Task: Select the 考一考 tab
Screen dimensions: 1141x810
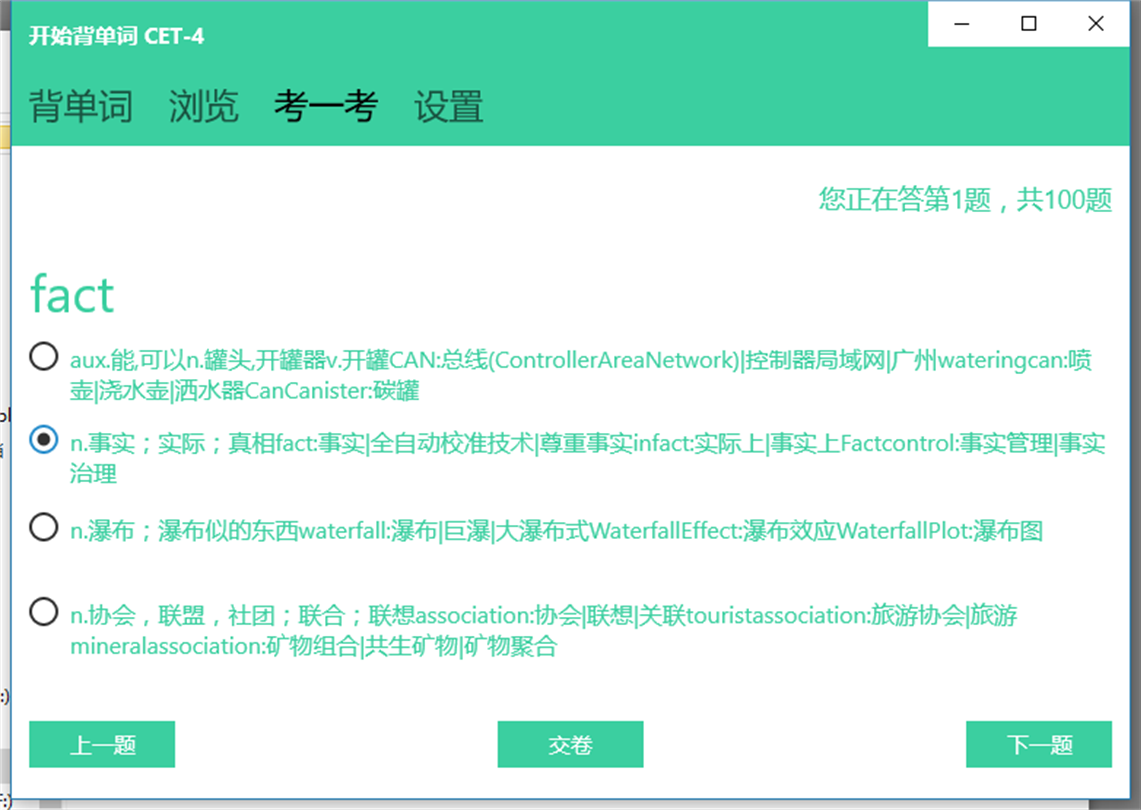Action: click(325, 106)
